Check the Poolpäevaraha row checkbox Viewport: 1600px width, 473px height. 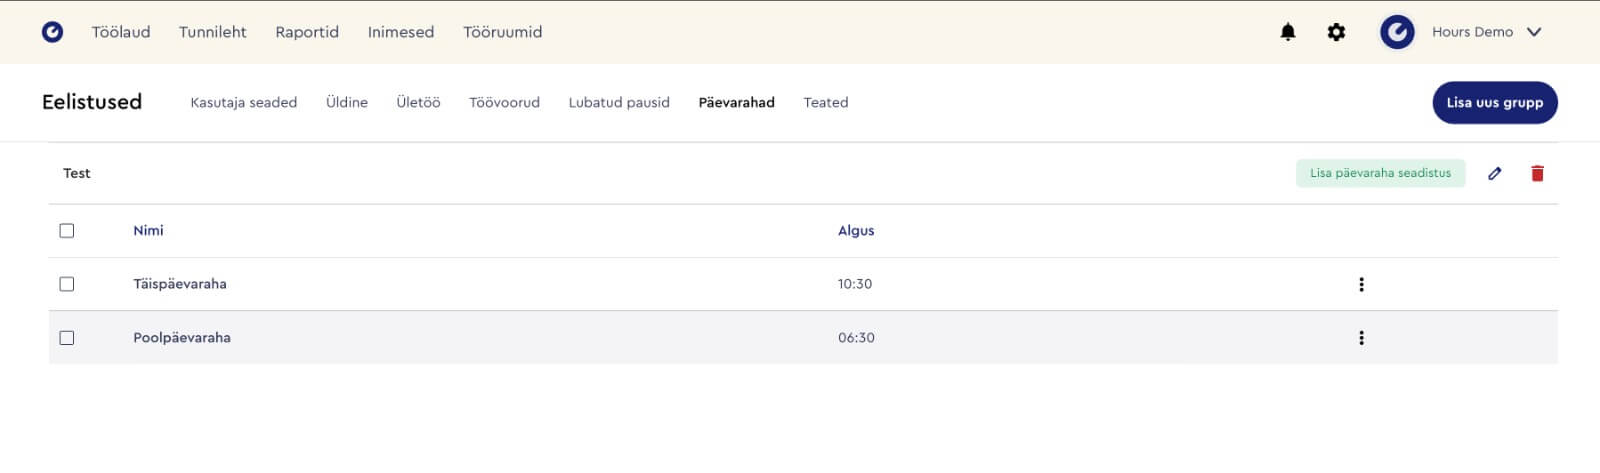click(x=67, y=338)
